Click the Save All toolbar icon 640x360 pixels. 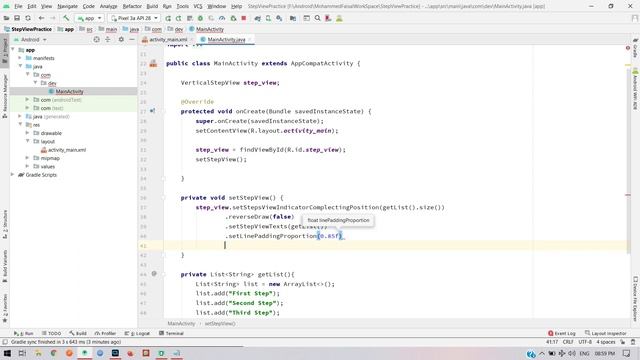pyautogui.click(x=17, y=18)
